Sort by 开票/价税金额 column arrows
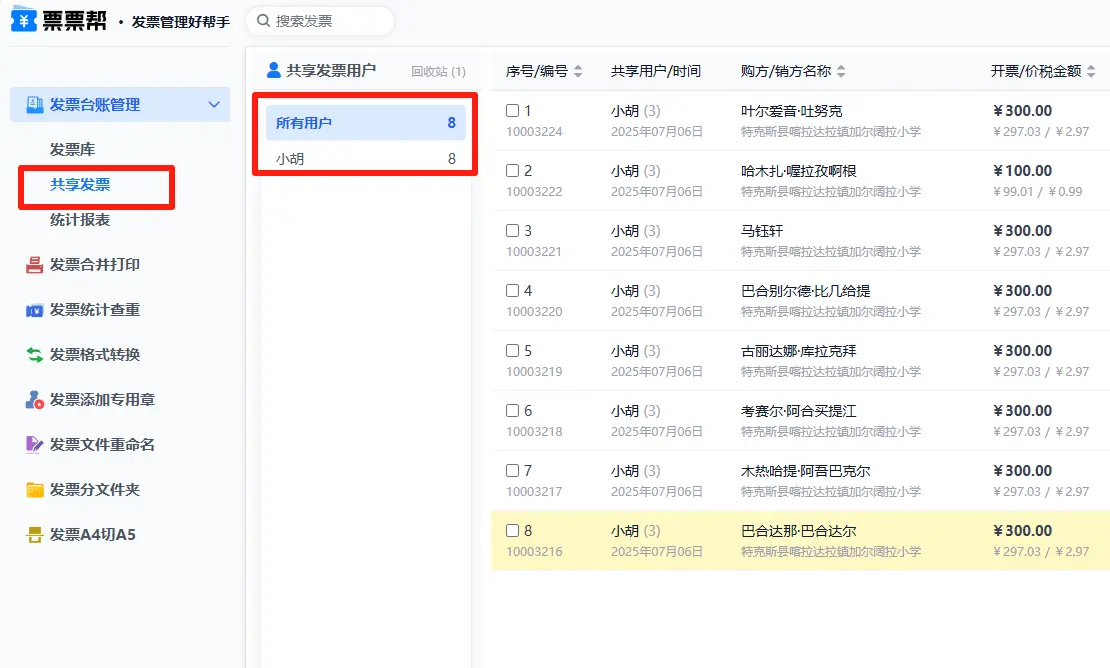 (x=1091, y=71)
